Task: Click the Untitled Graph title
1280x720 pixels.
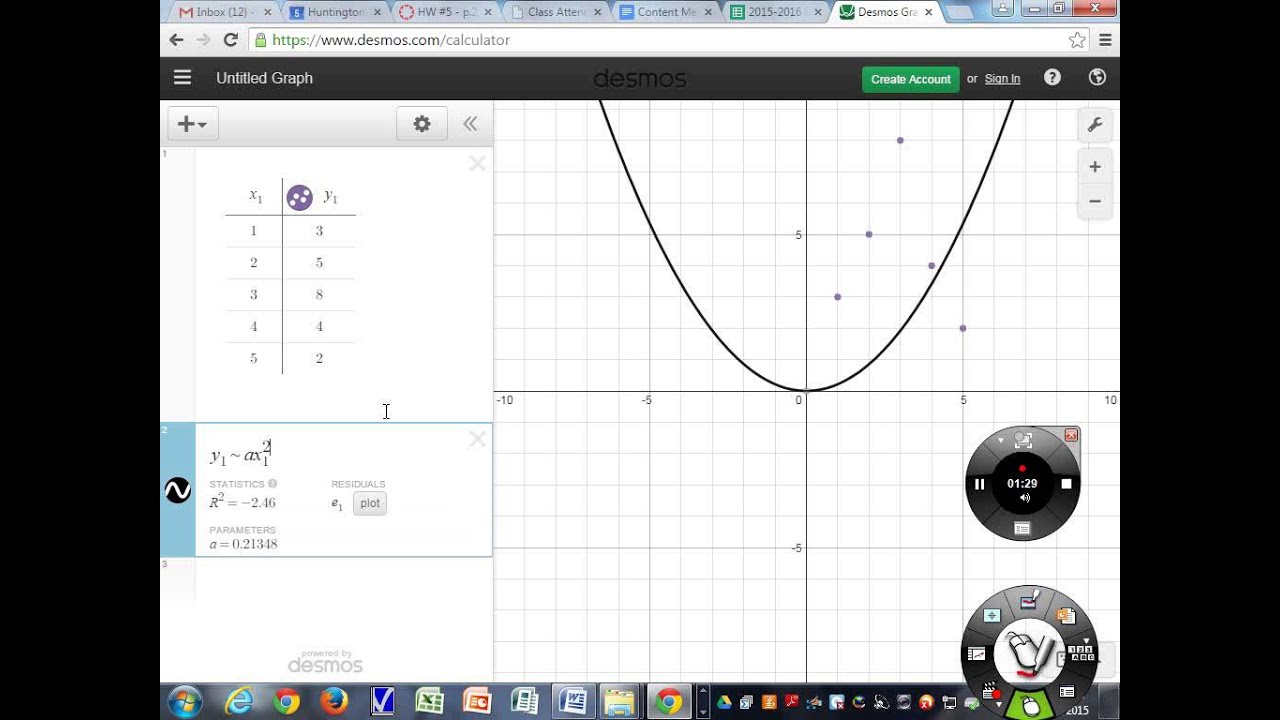Action: pos(264,78)
